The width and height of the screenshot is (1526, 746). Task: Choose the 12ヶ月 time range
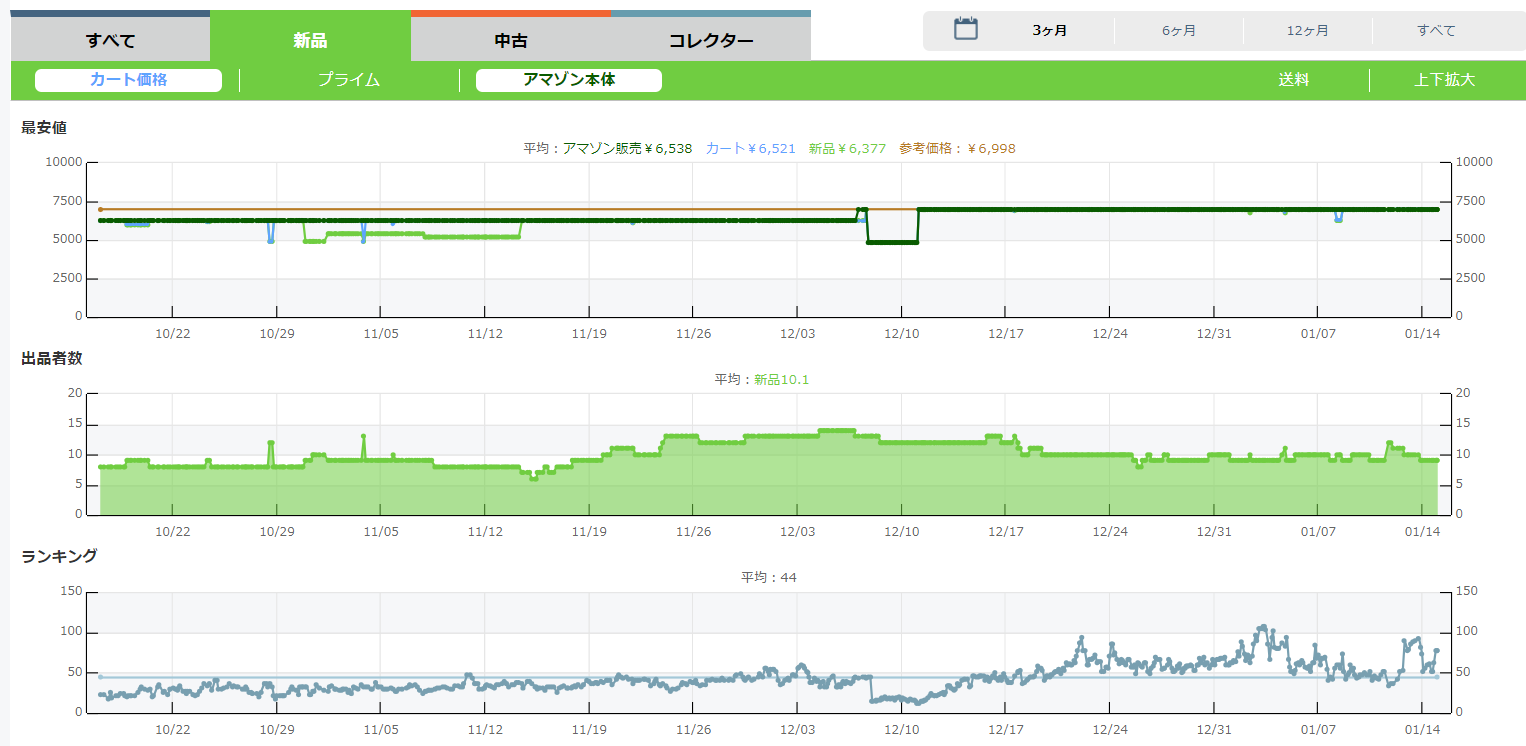pyautogui.click(x=1308, y=31)
